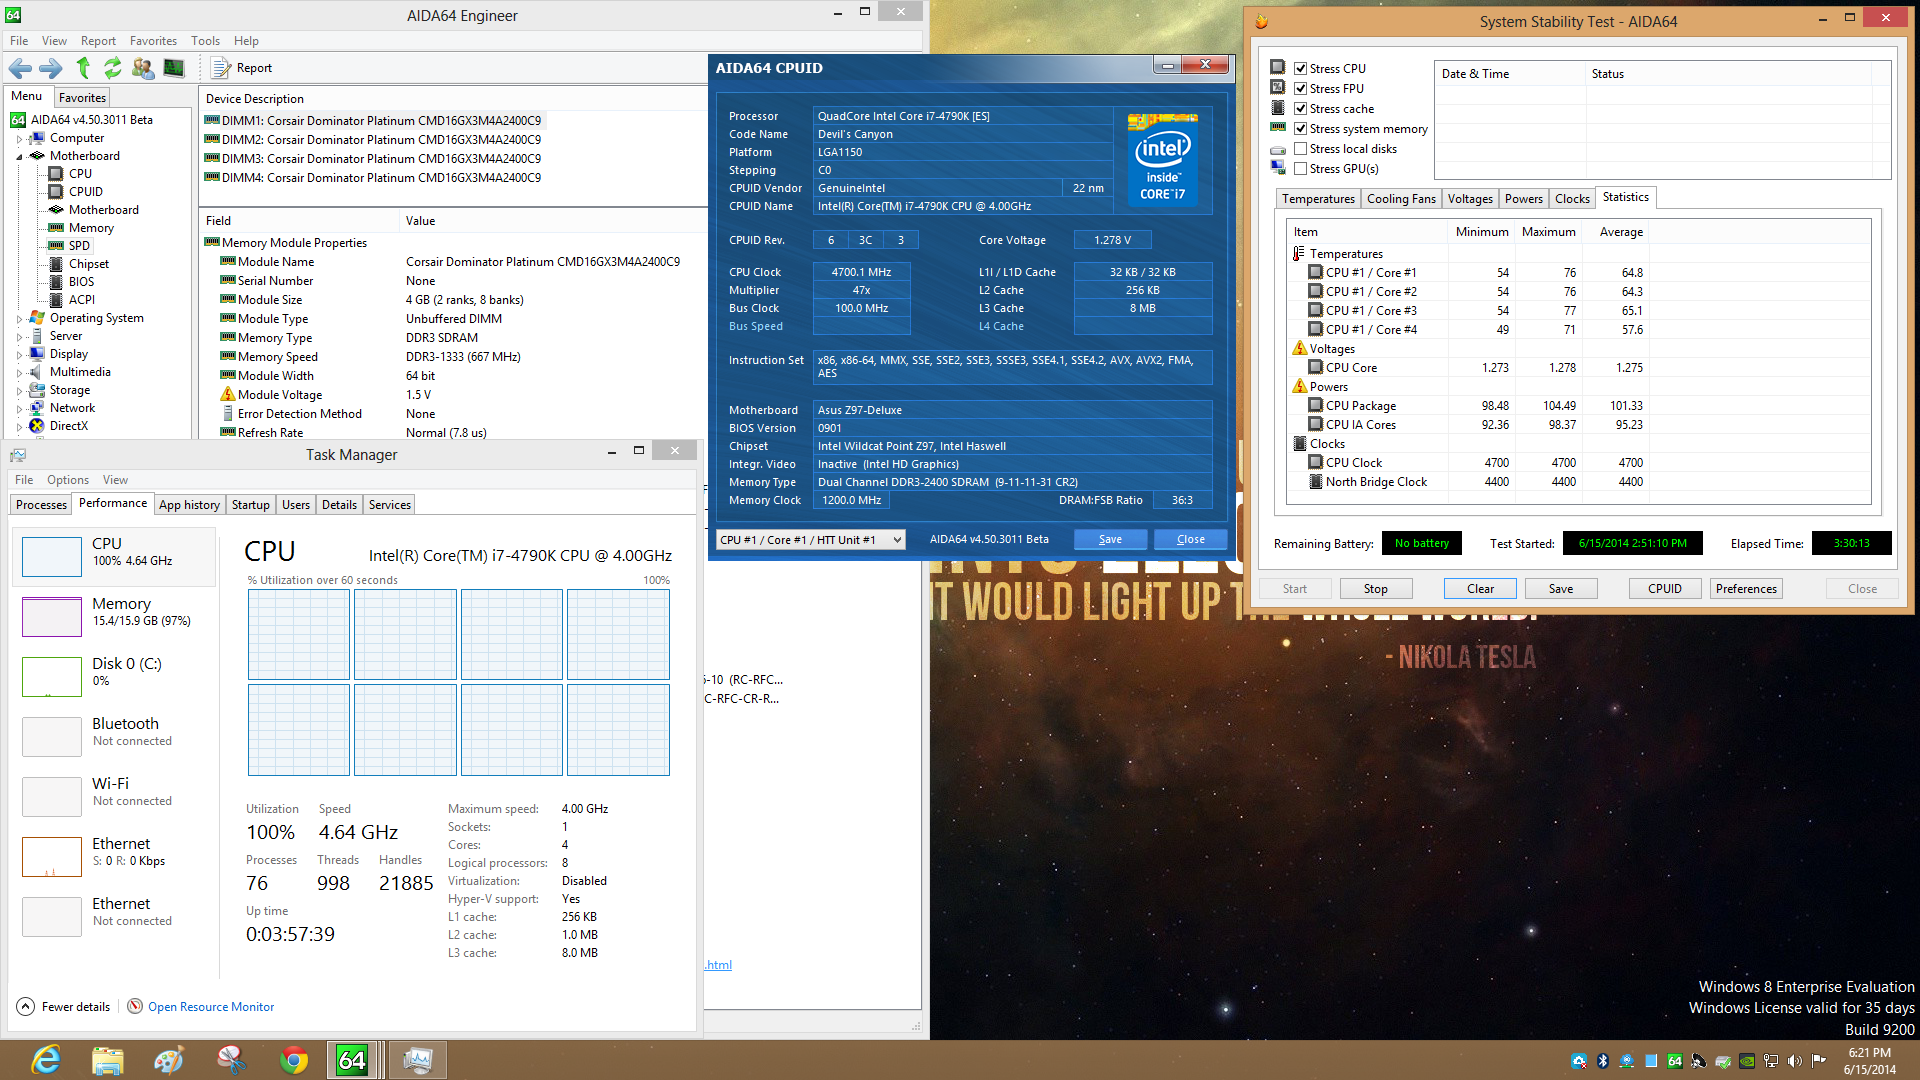Close the AIDA64 CPUID panel via Close button
The width and height of the screenshot is (1920, 1080).
point(1190,539)
